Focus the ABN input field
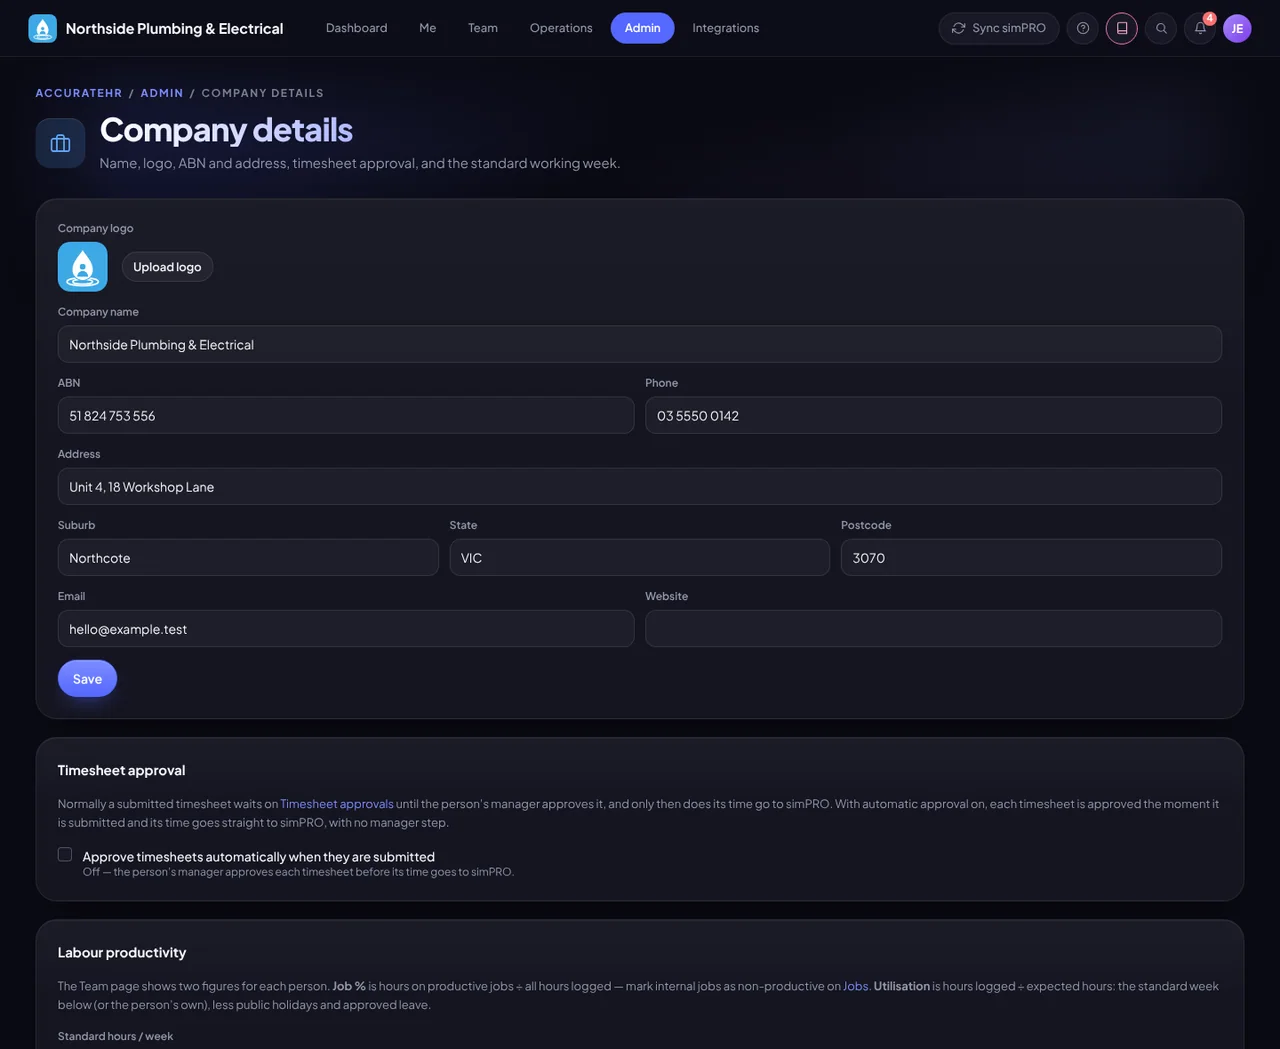The height and width of the screenshot is (1049, 1280). 346,415
